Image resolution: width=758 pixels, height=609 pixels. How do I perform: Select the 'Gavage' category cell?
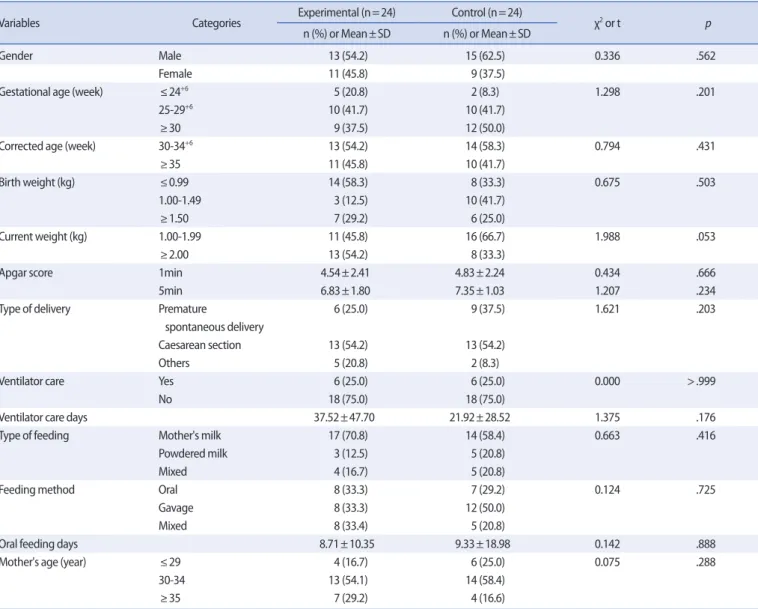[x=176, y=508]
